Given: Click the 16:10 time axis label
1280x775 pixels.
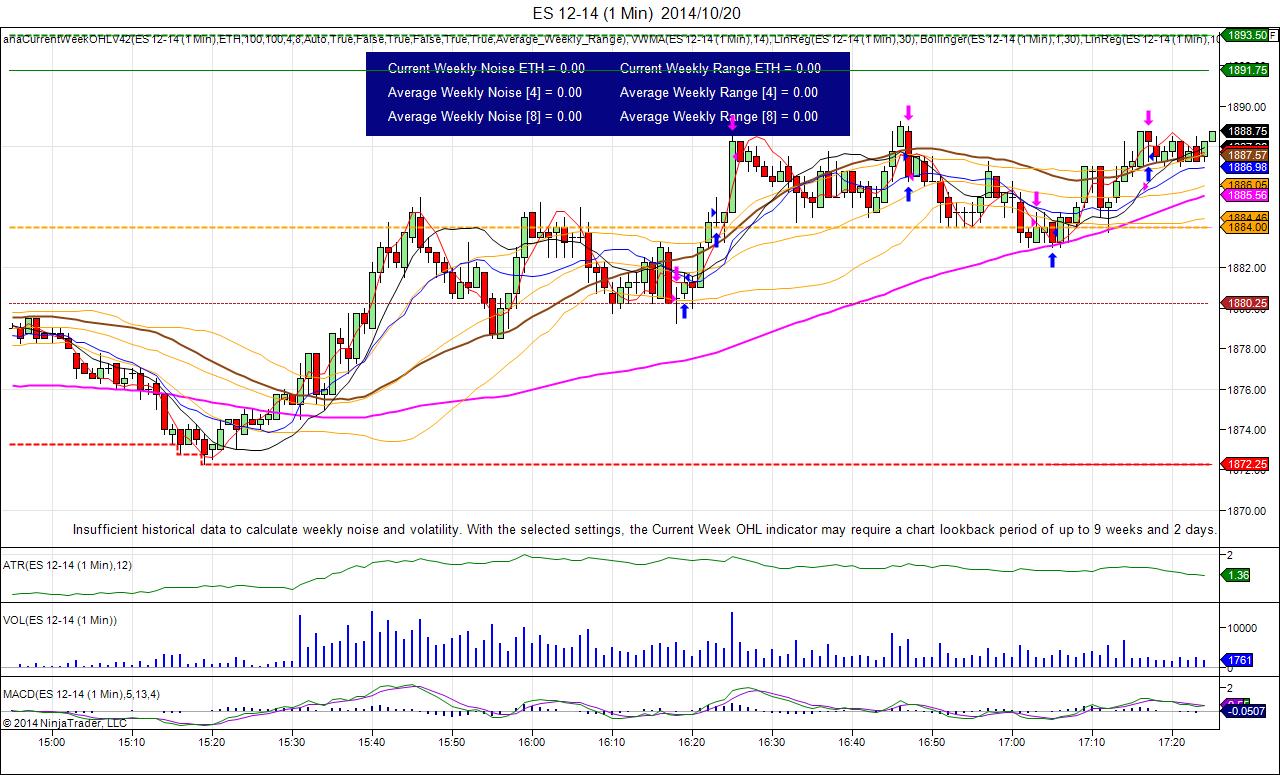Looking at the screenshot, I should click(x=611, y=742).
